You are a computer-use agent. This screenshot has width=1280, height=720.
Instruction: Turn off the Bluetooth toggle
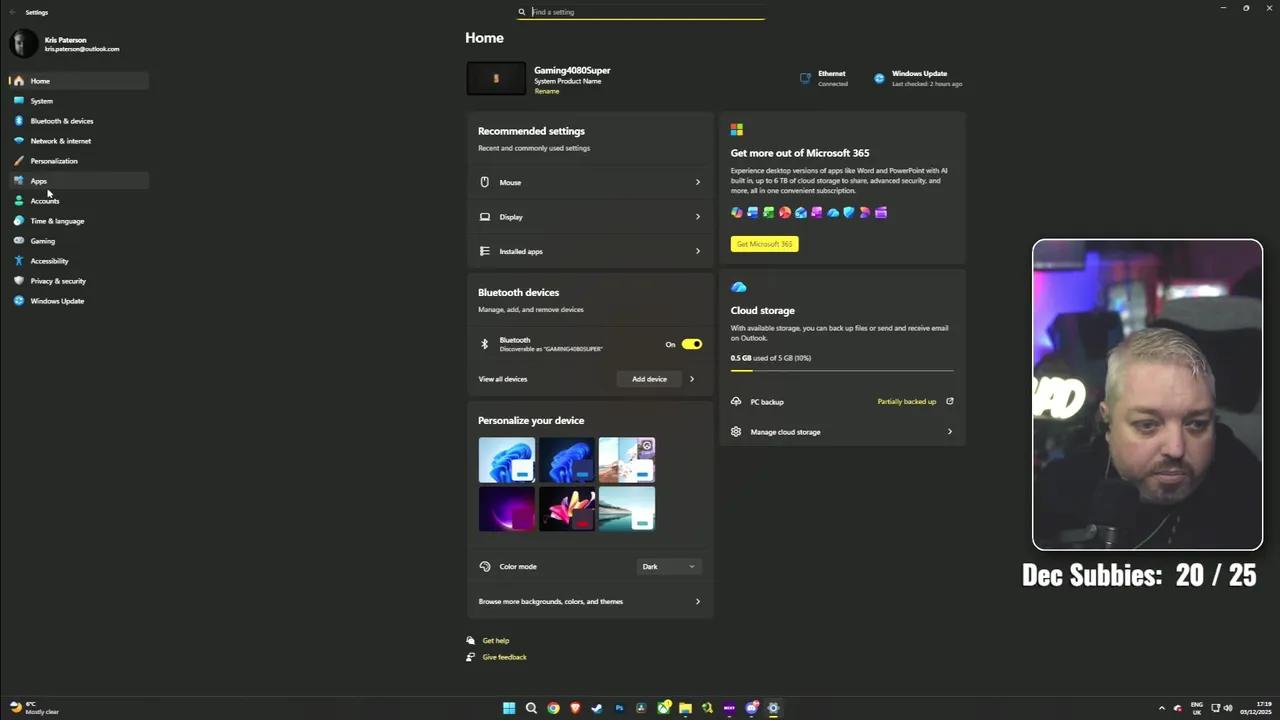692,344
